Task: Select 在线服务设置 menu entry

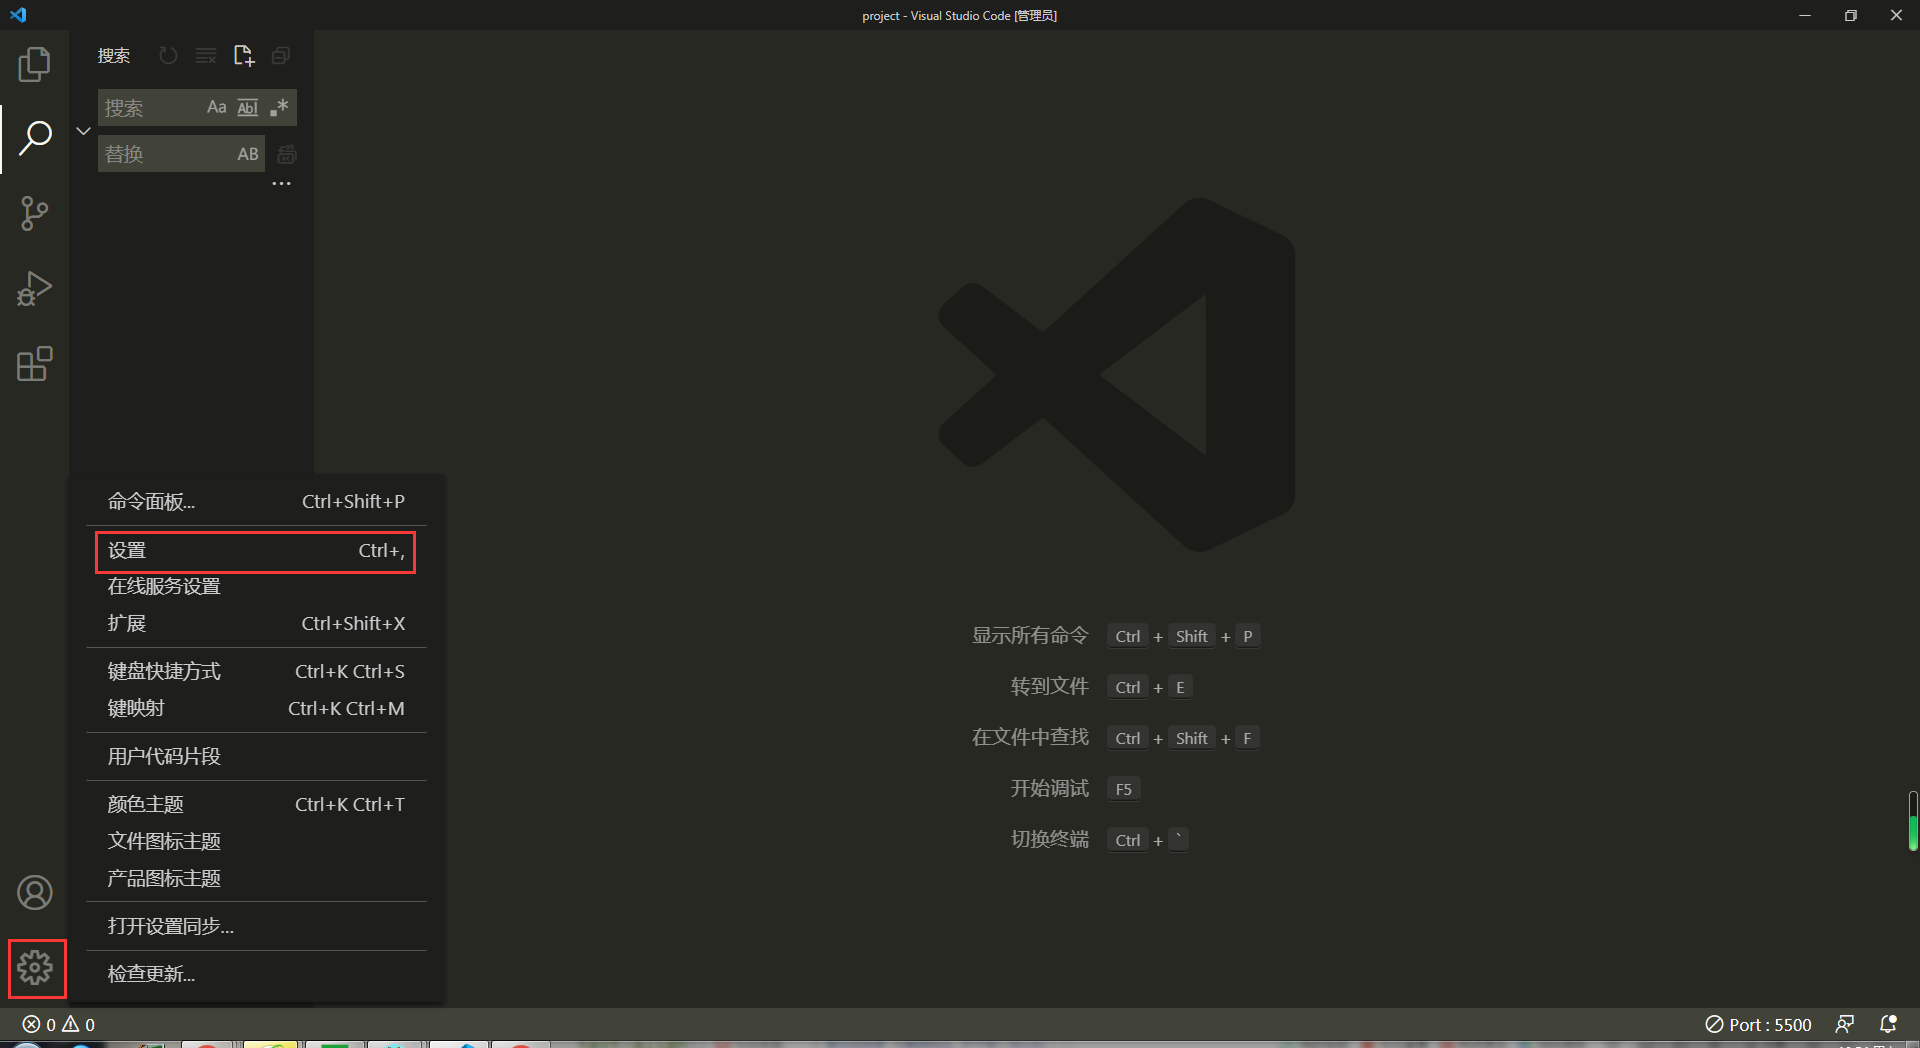Action: click(x=256, y=587)
